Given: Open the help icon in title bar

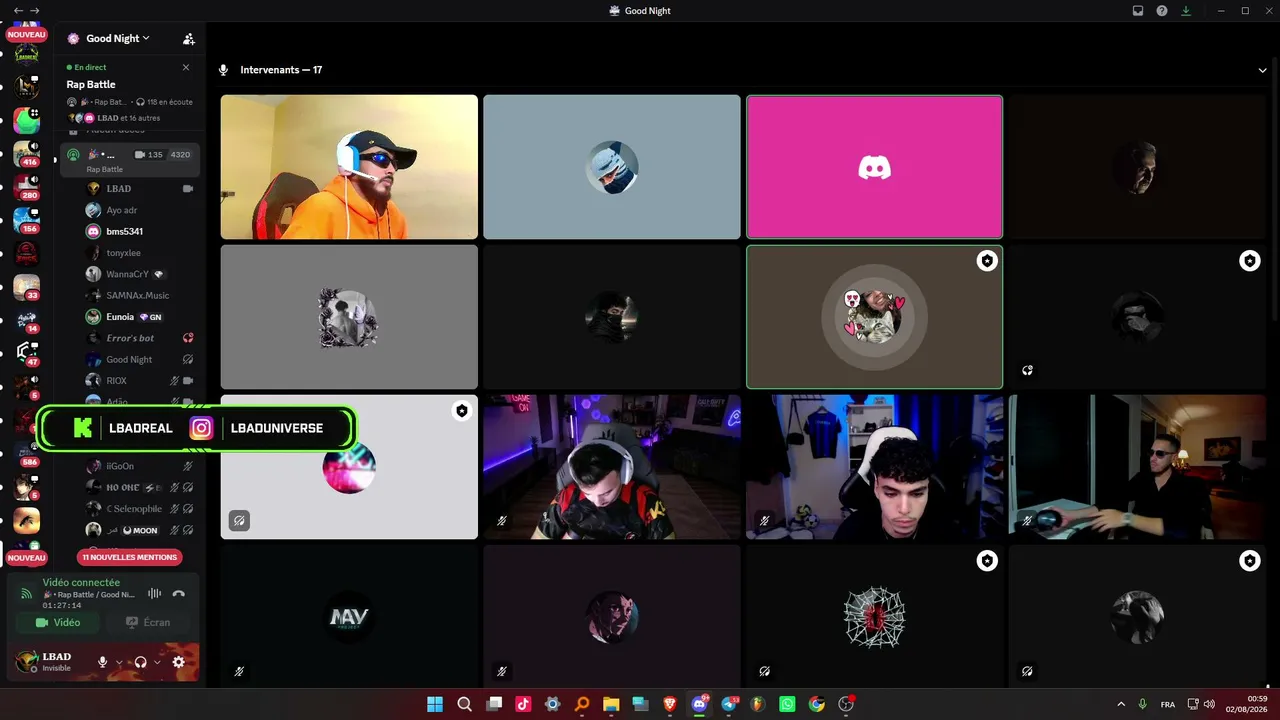Looking at the screenshot, I should pos(1162,10).
